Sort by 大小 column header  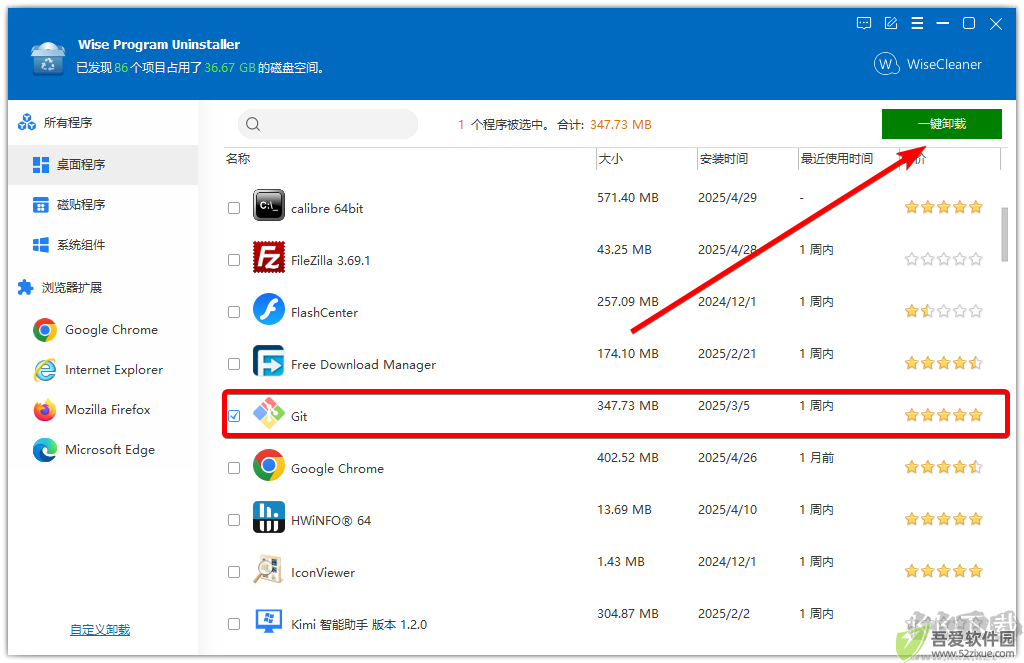point(611,159)
